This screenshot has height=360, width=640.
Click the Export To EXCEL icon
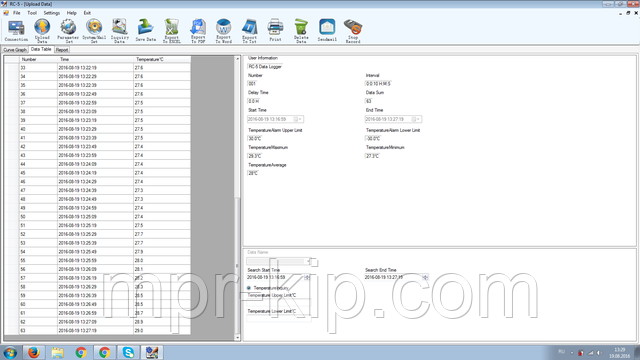pos(172,31)
